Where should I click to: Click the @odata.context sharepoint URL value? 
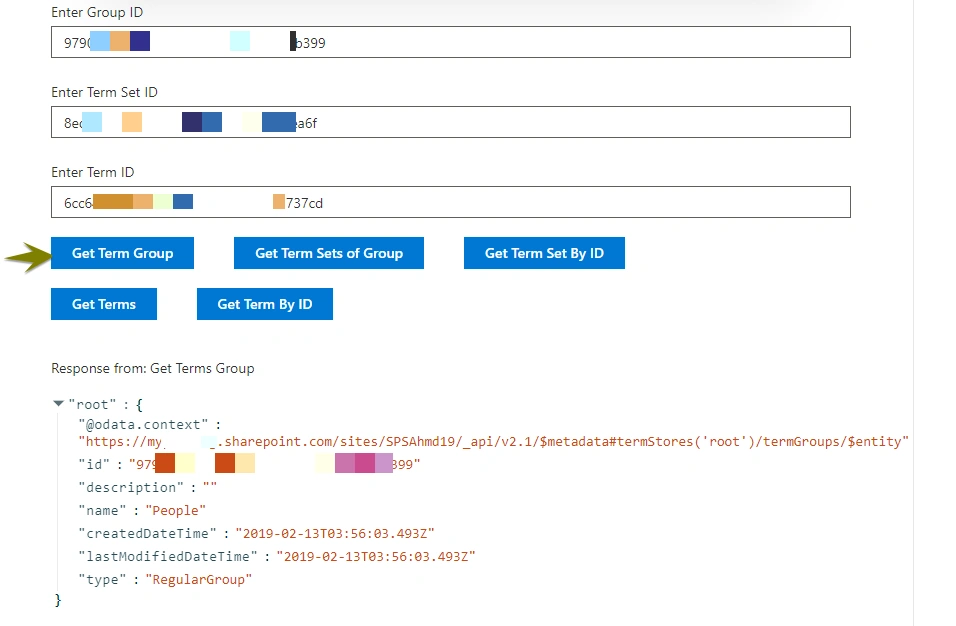pyautogui.click(x=493, y=441)
